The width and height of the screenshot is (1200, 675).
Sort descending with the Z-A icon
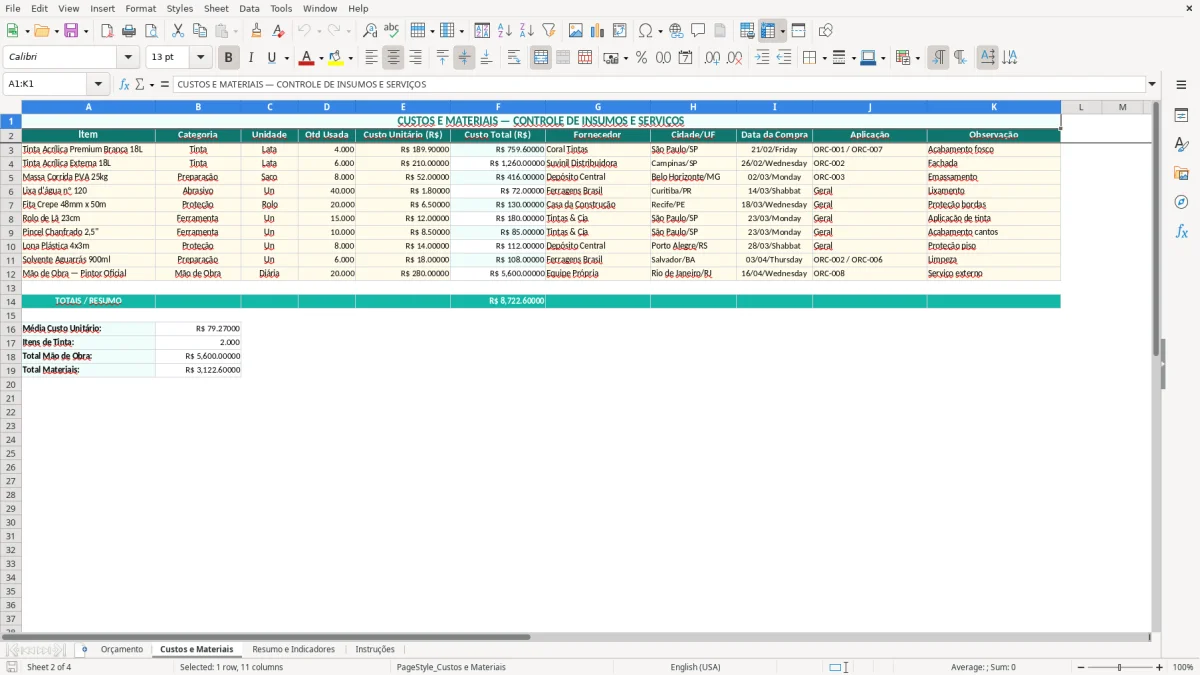(526, 31)
